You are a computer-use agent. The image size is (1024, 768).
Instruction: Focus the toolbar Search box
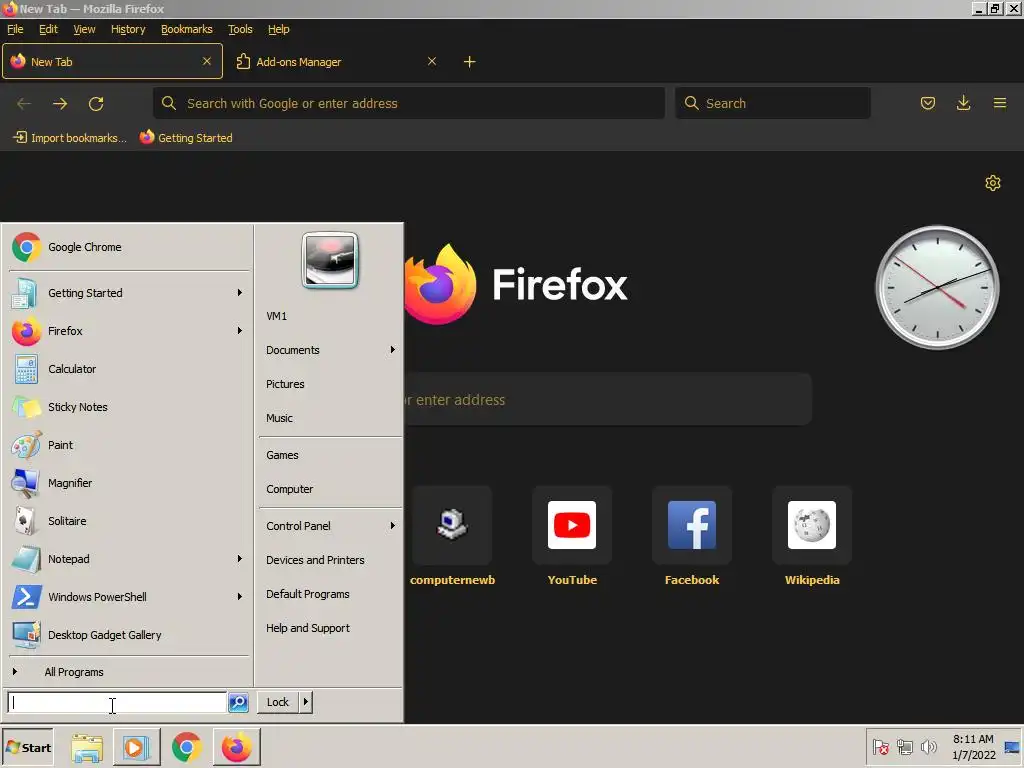coord(773,103)
